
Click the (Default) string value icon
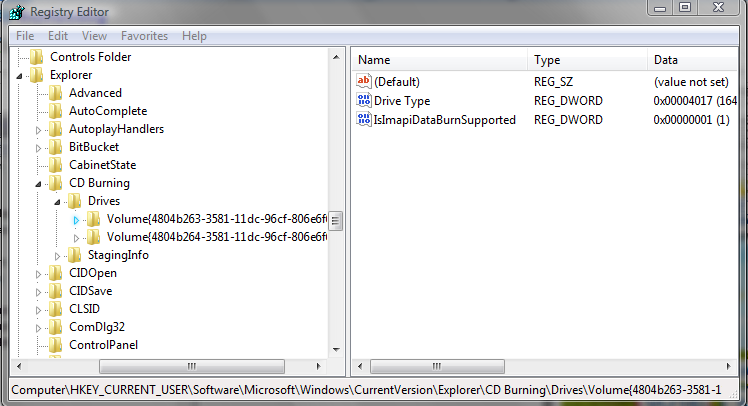click(x=364, y=81)
